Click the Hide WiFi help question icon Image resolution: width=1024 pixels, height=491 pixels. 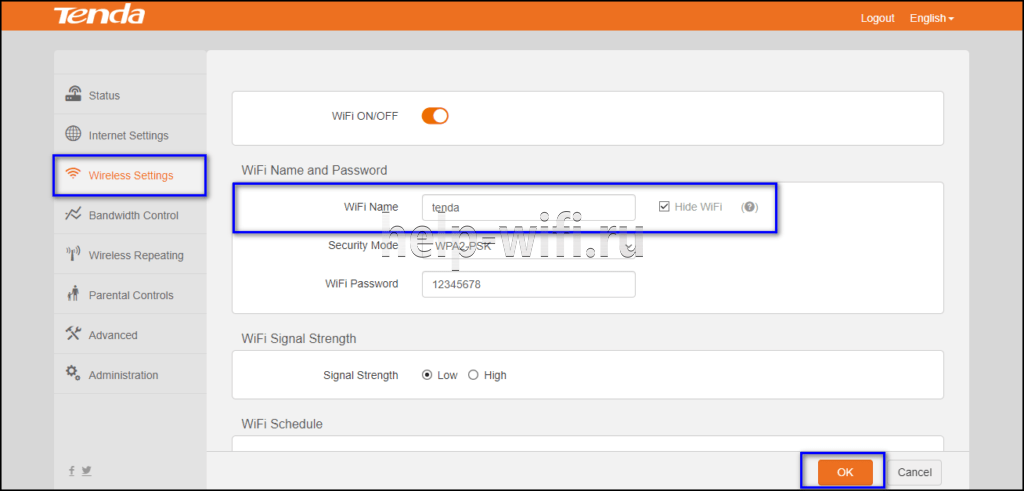(750, 207)
